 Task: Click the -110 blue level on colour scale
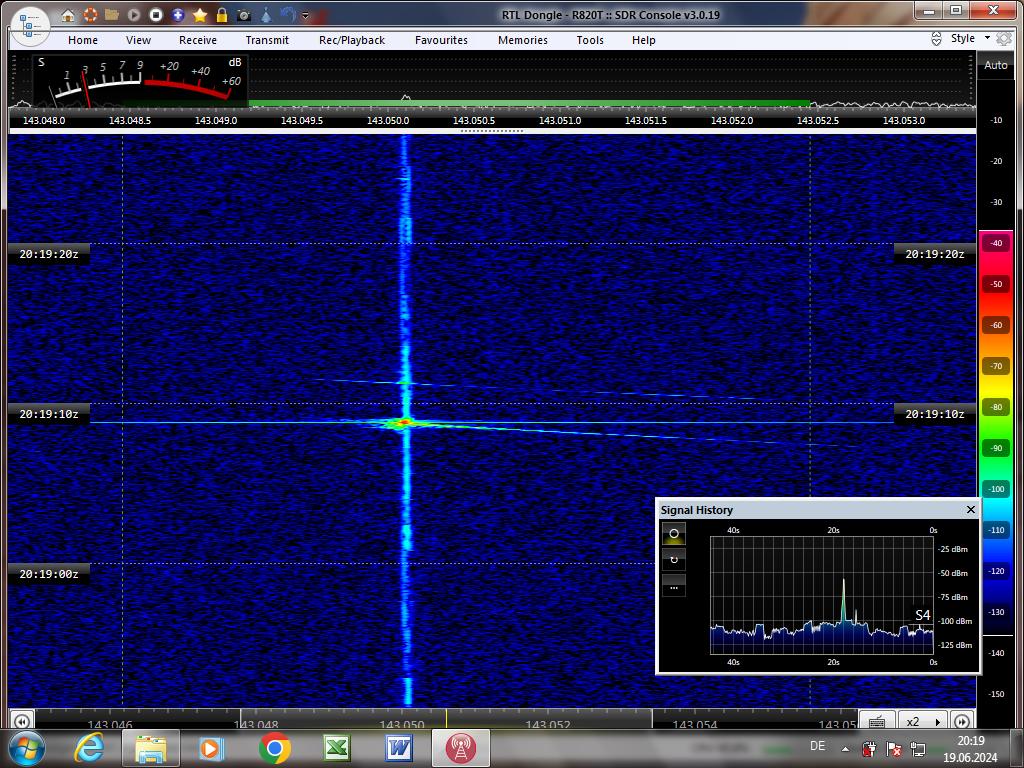[x=996, y=530]
